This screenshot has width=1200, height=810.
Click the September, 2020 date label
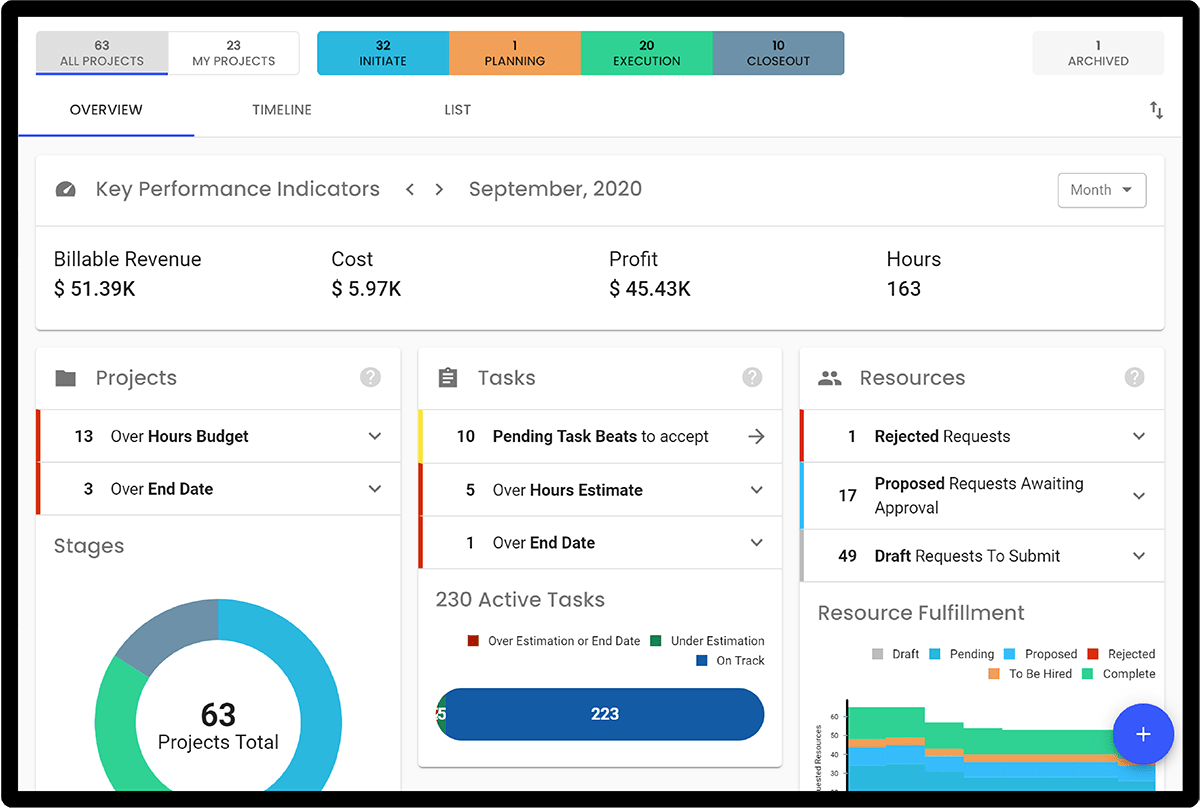coord(555,189)
